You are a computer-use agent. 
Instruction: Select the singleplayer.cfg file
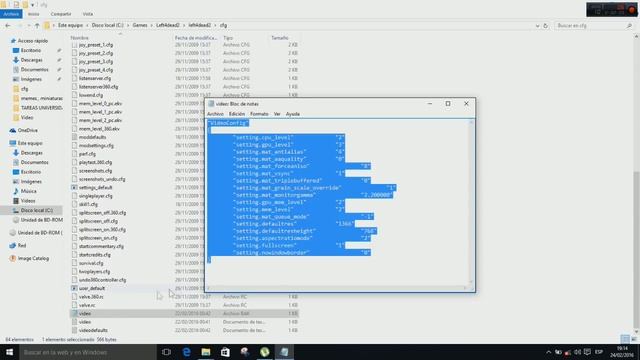(96, 196)
